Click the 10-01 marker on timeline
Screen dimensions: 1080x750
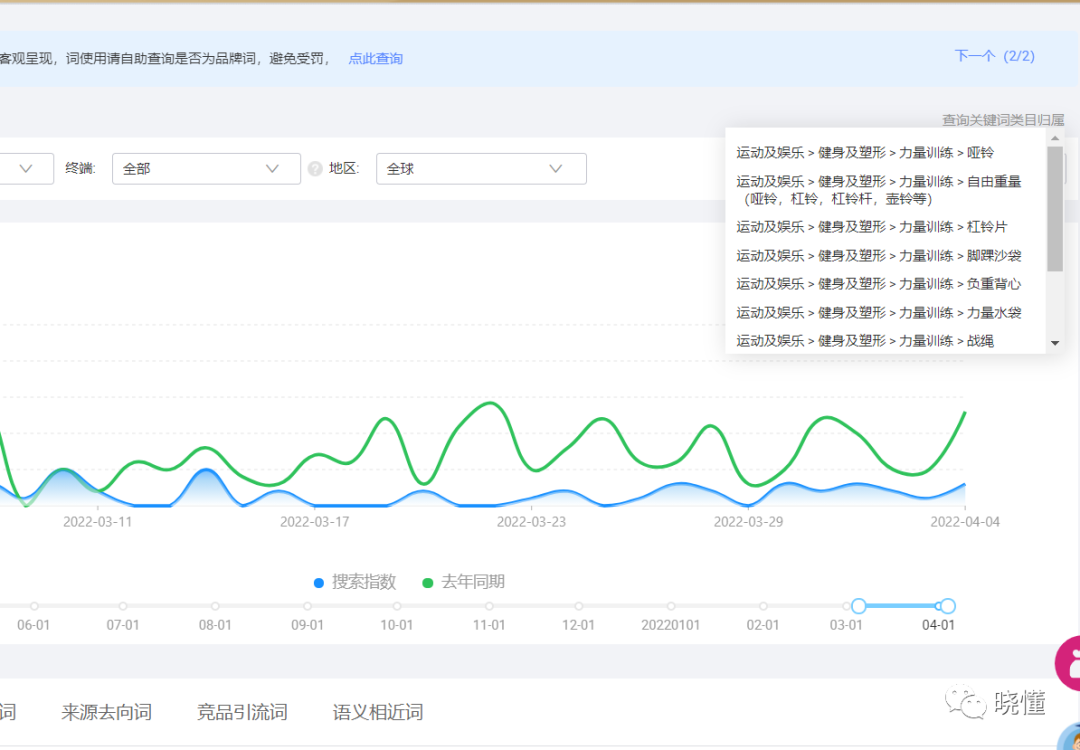click(397, 606)
